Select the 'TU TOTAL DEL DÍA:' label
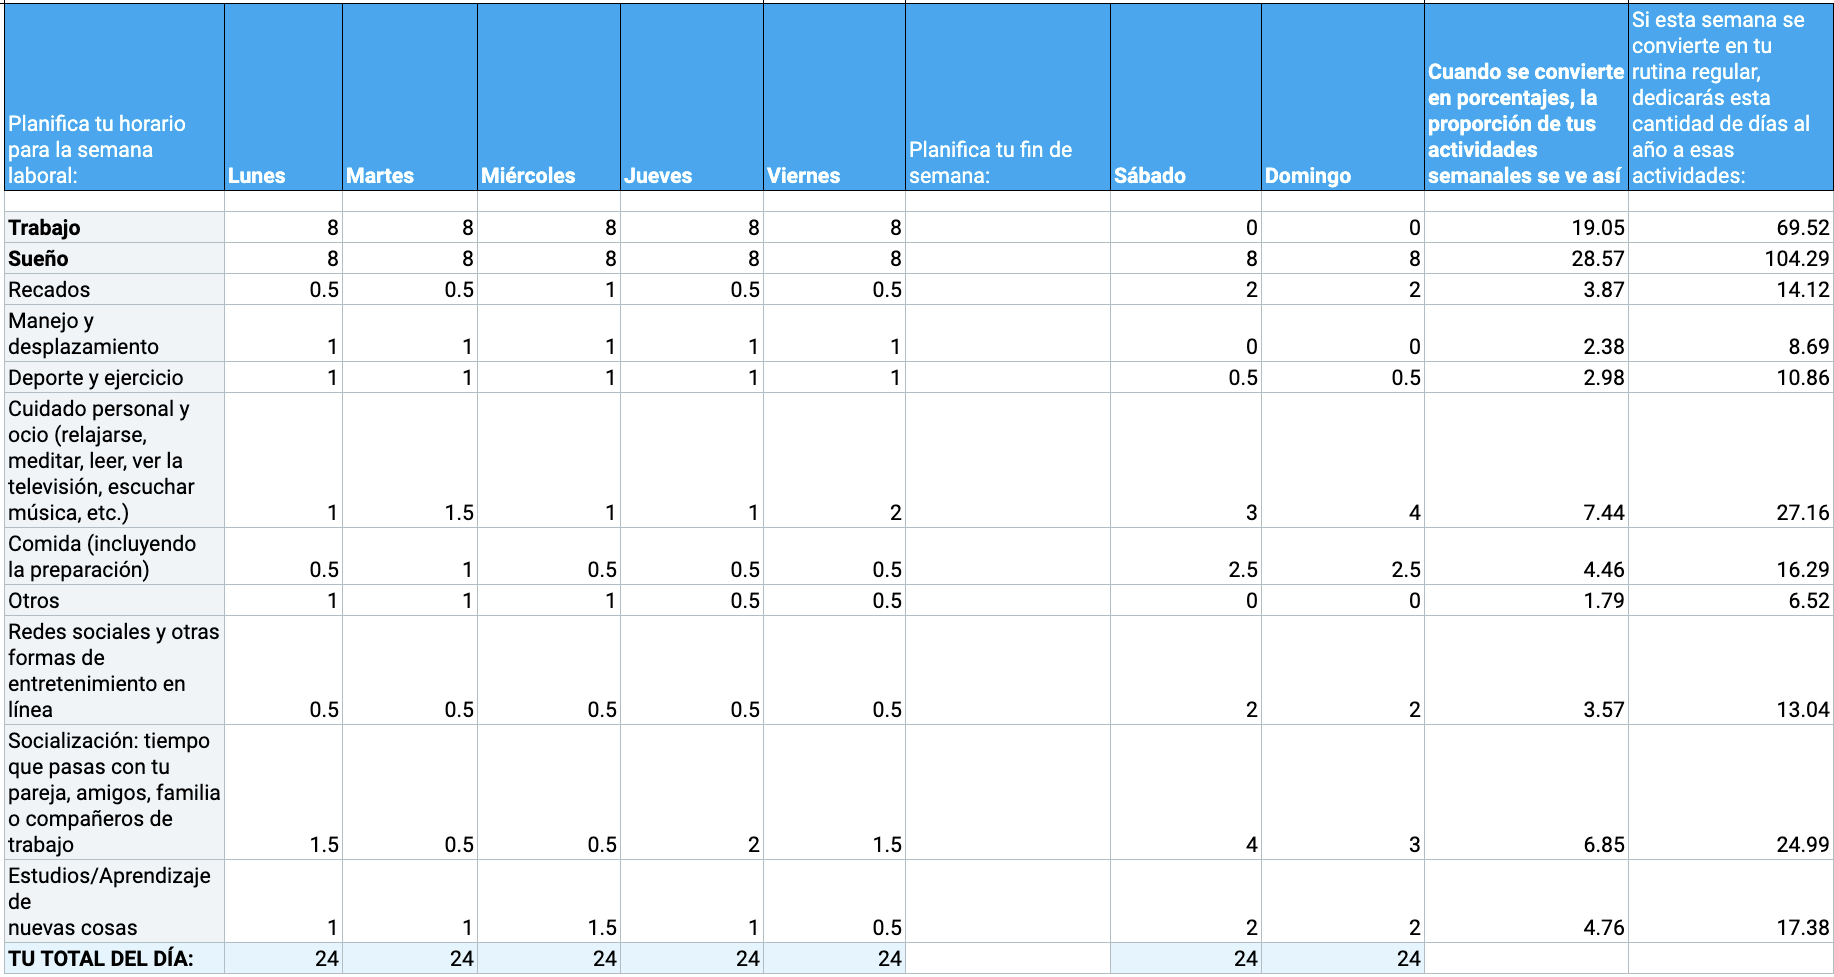1834x977 pixels. coord(114,958)
